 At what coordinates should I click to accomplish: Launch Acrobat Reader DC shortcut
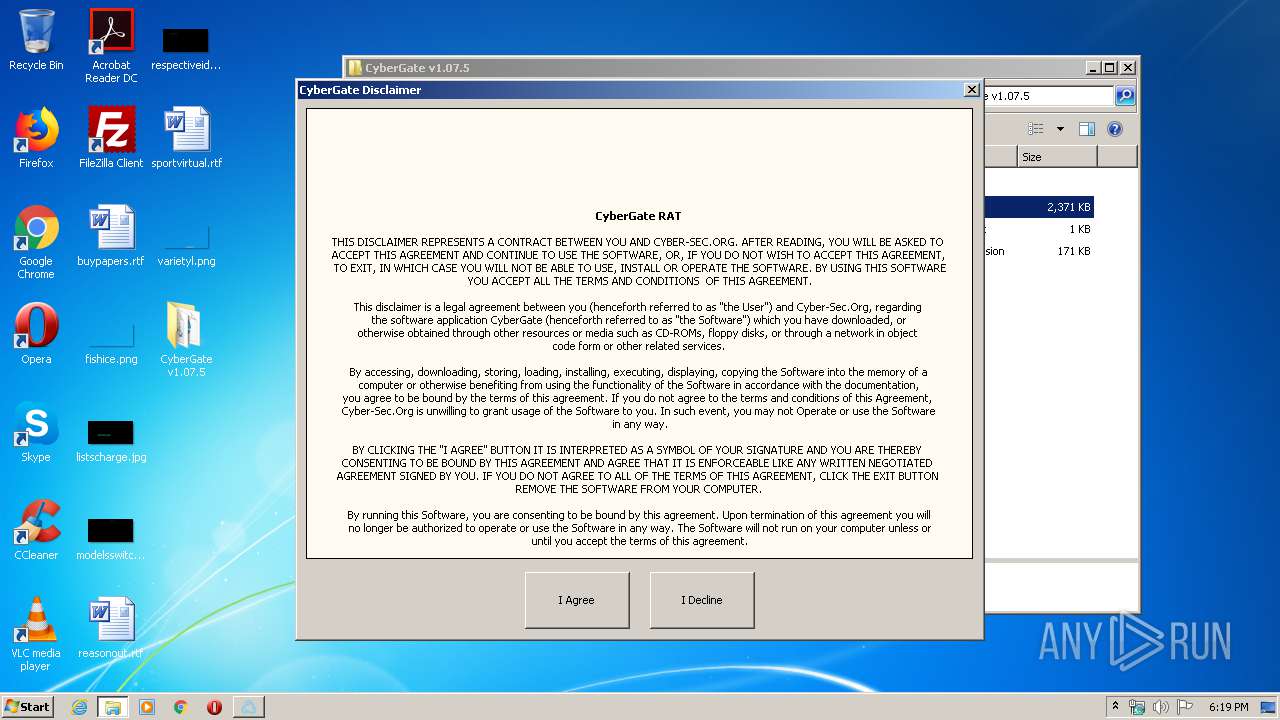tap(111, 46)
